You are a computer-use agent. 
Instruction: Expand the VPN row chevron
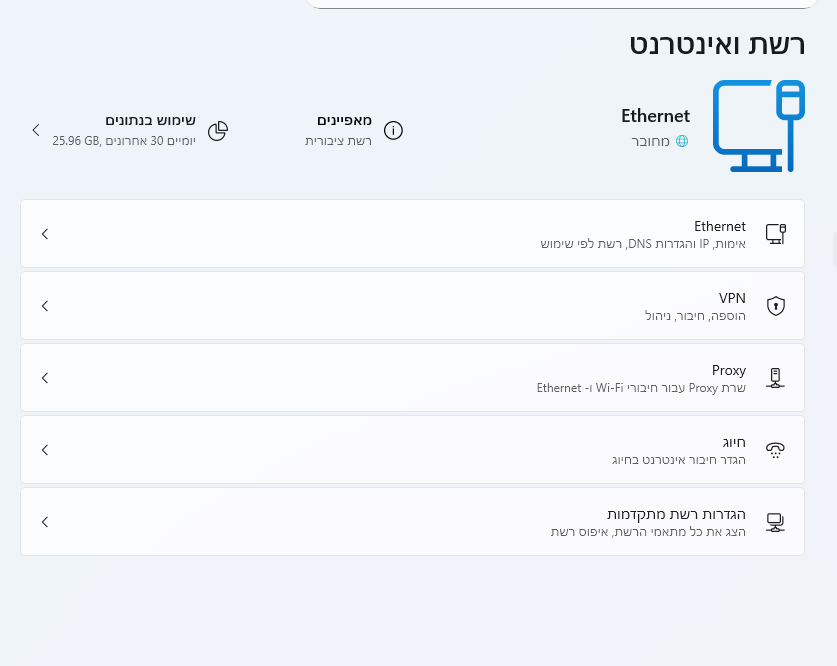[45, 306]
